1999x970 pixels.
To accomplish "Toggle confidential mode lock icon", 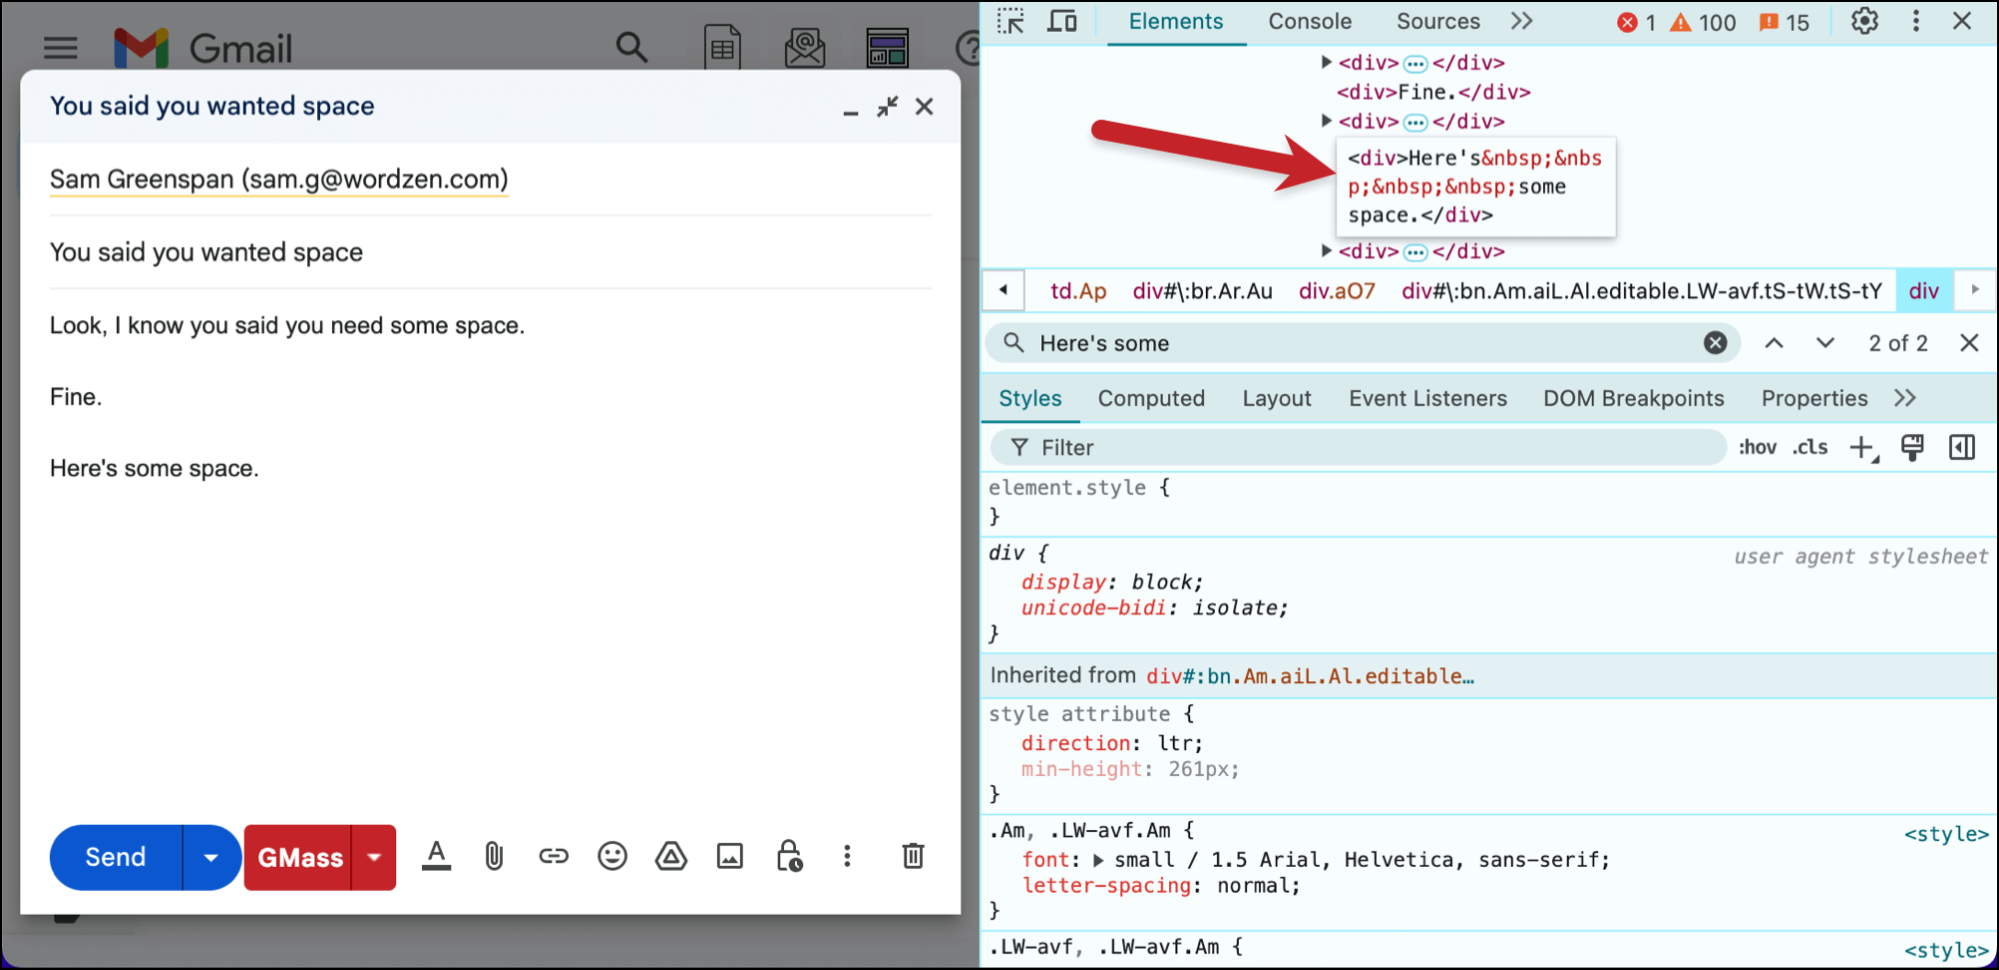I will point(789,856).
